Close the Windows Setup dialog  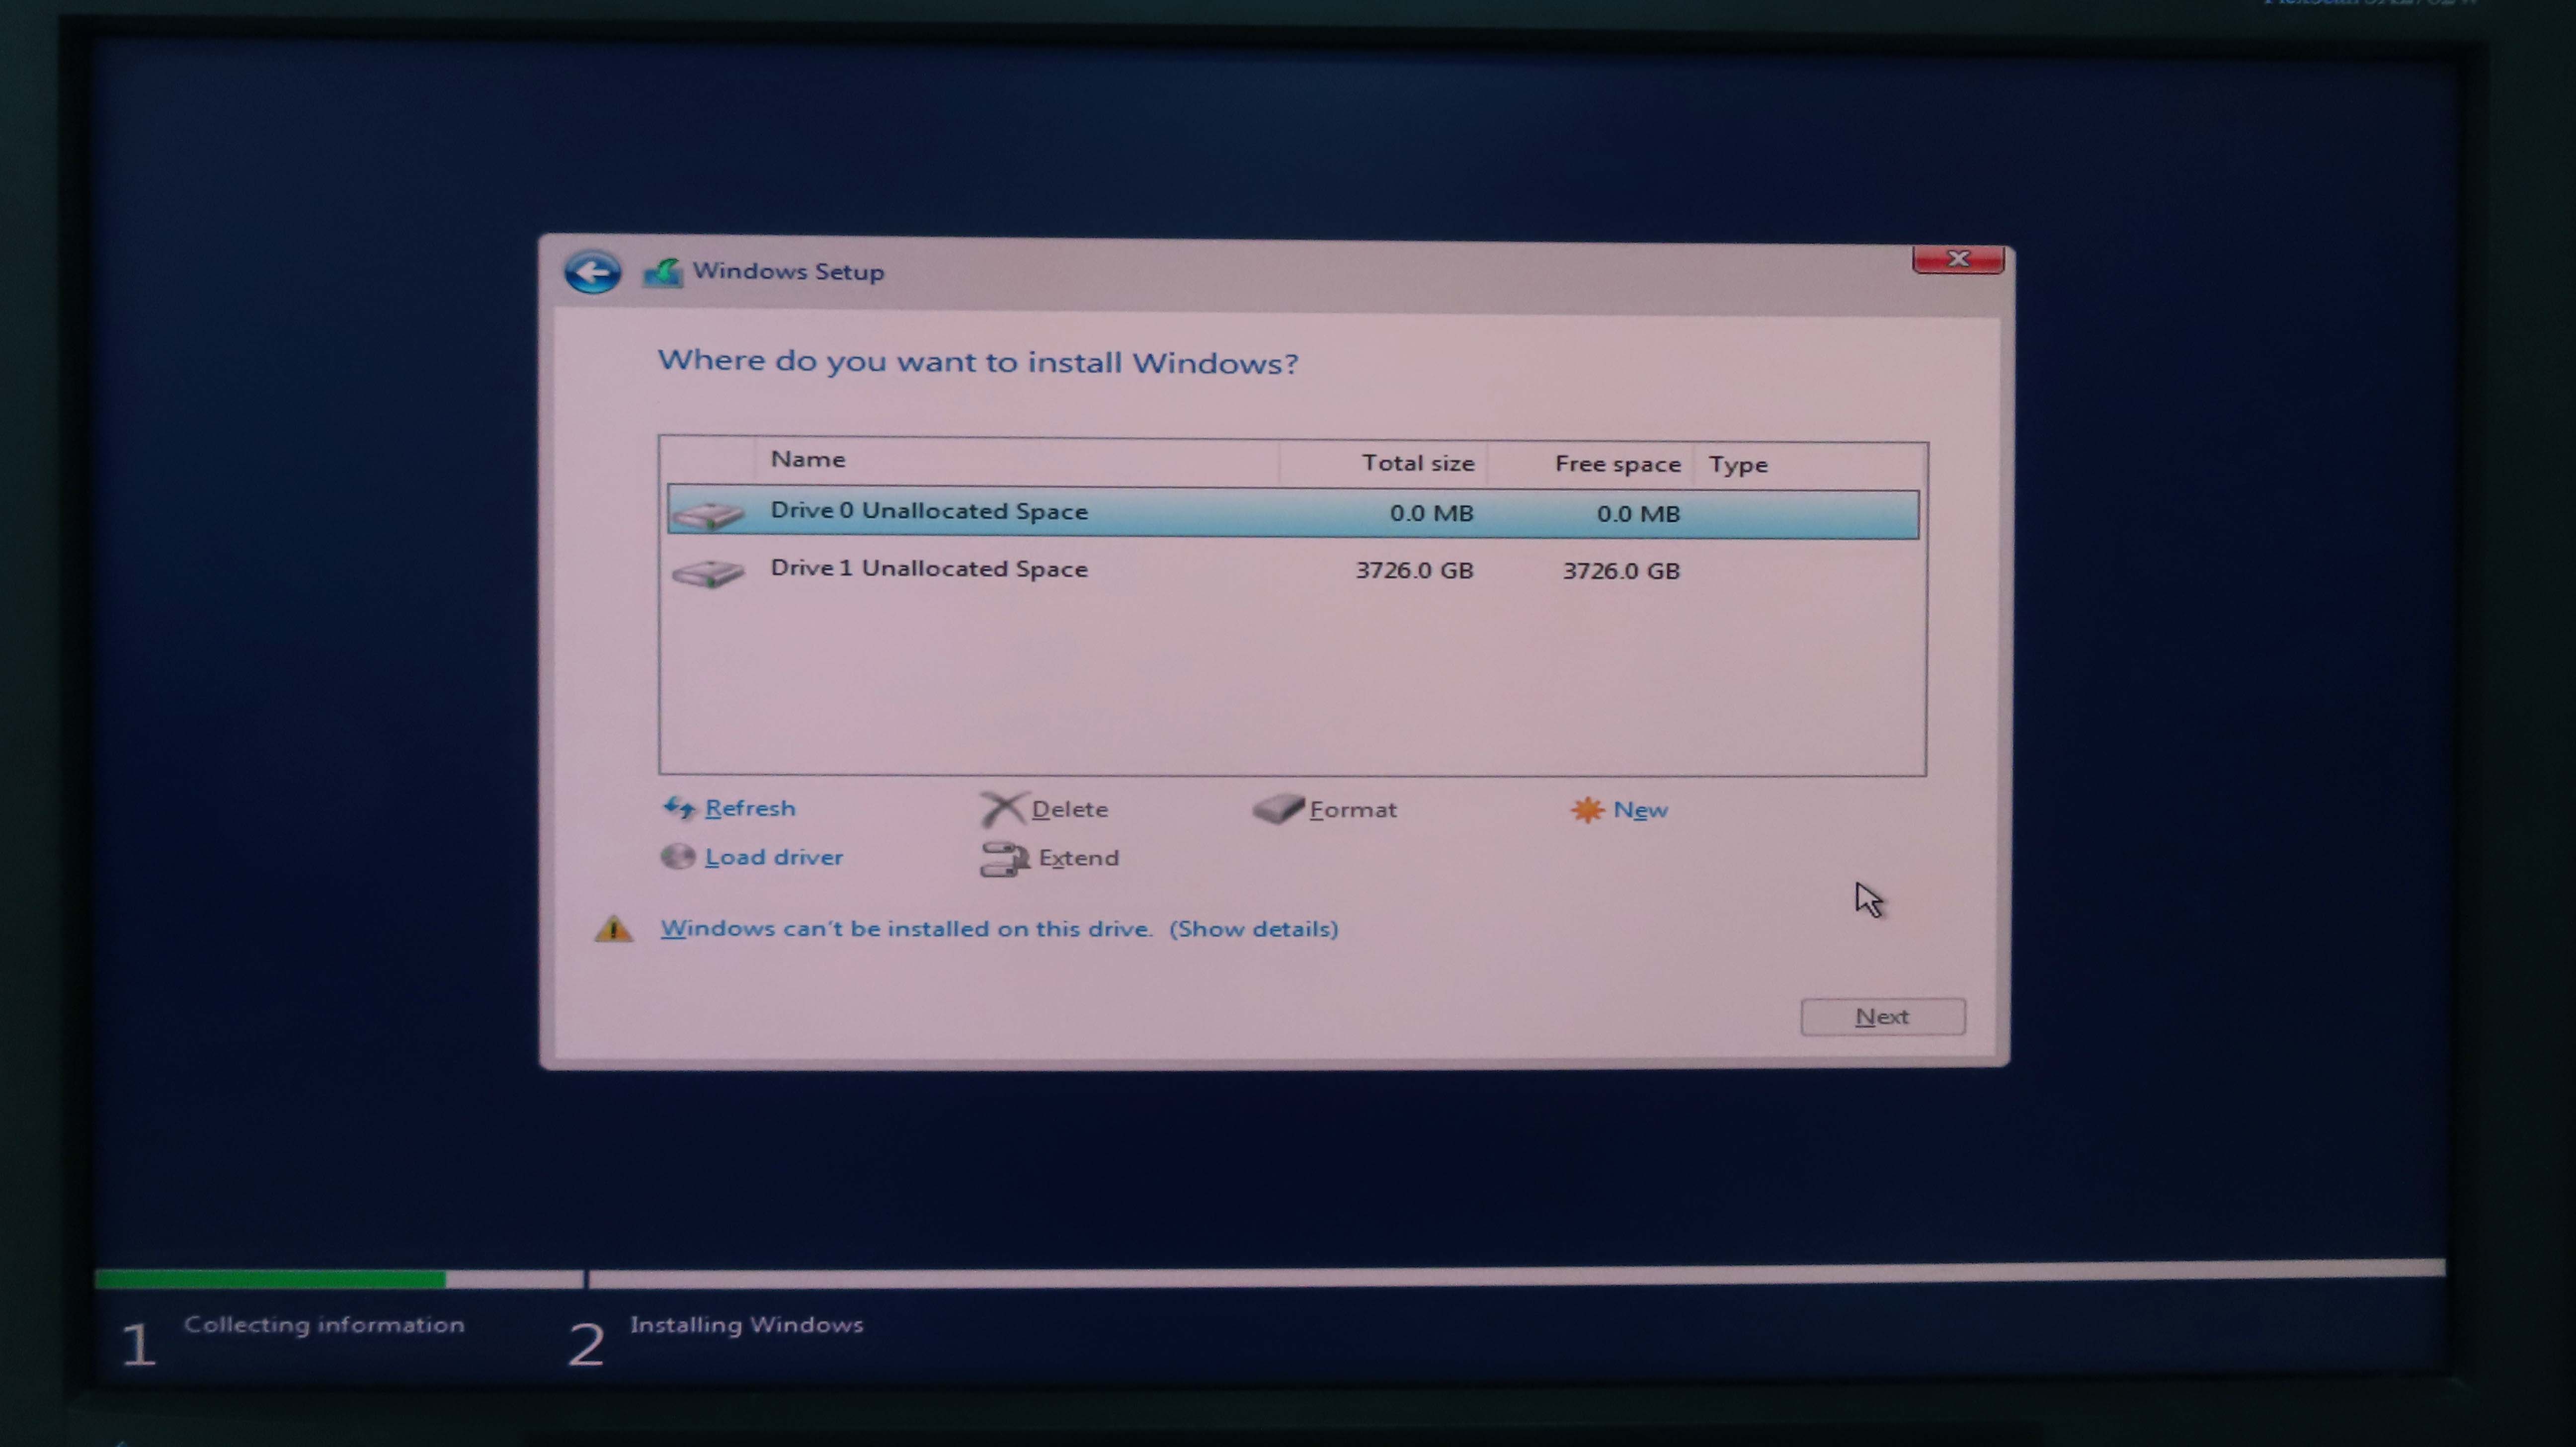[1958, 259]
